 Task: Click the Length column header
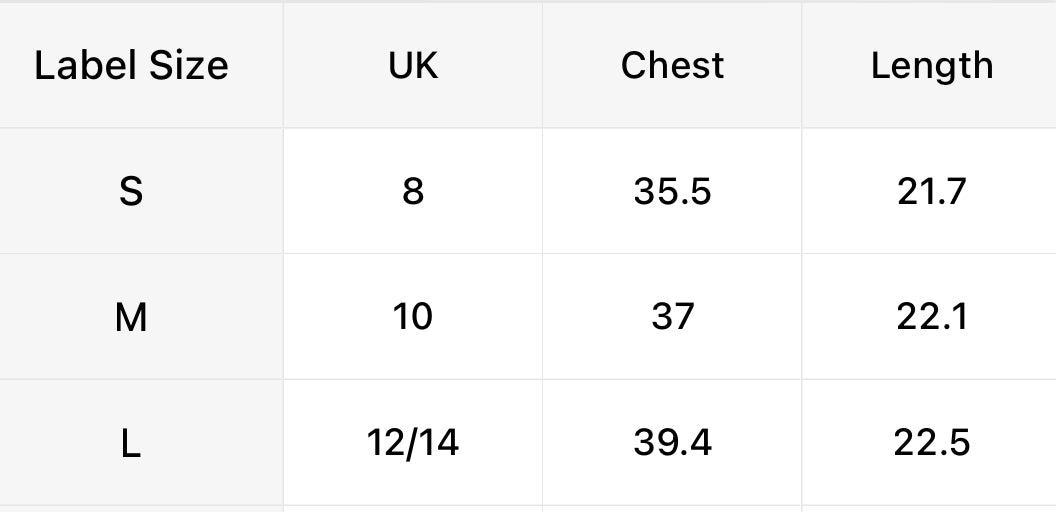932,66
